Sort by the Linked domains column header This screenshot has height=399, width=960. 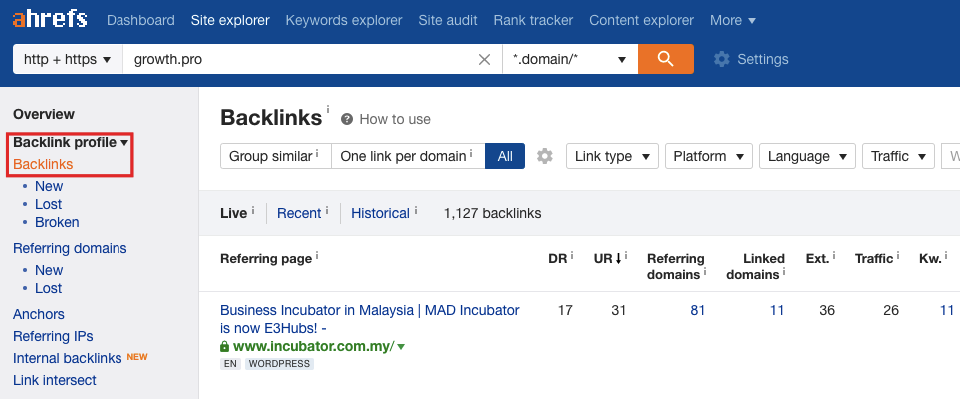pos(756,267)
